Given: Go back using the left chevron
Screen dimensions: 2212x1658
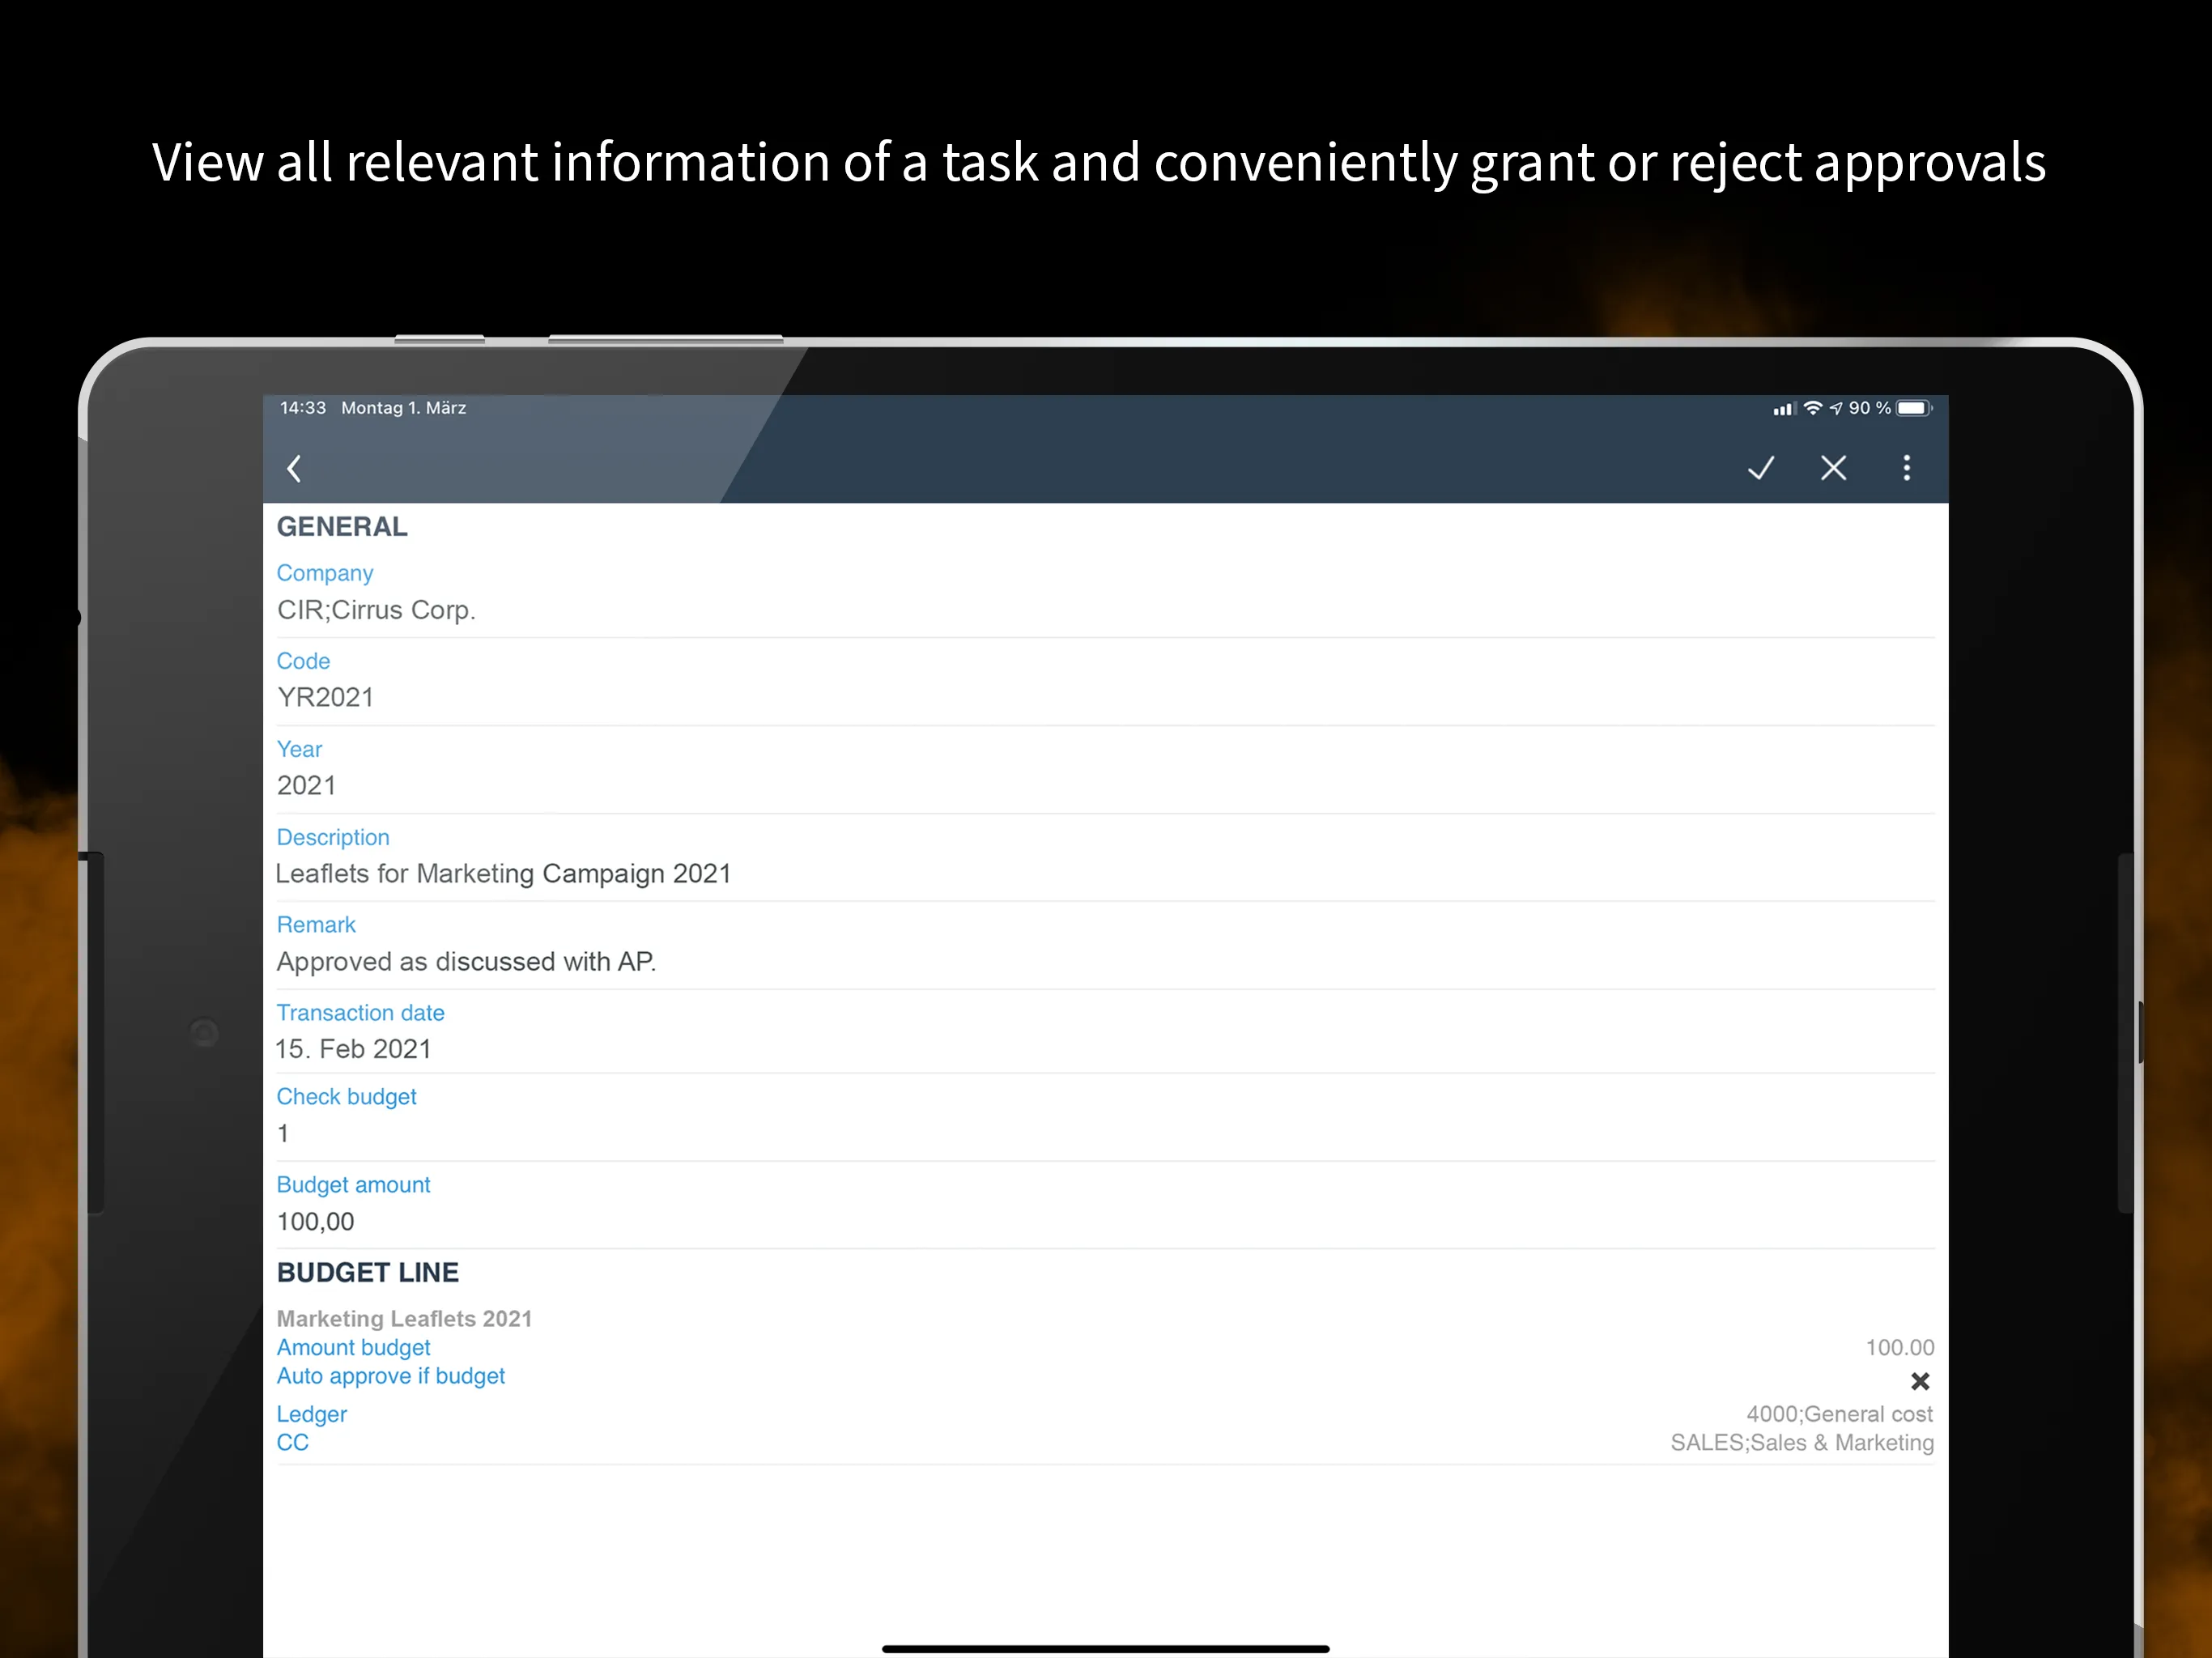Looking at the screenshot, I should [x=294, y=468].
